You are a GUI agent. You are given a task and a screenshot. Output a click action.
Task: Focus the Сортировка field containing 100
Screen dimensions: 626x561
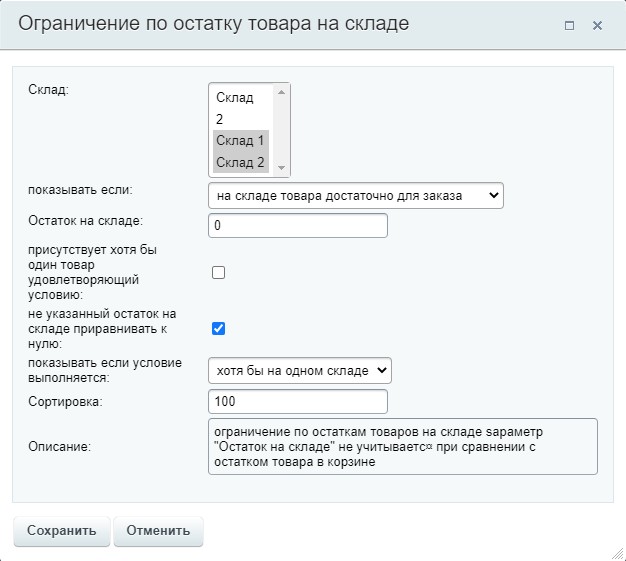click(x=297, y=401)
